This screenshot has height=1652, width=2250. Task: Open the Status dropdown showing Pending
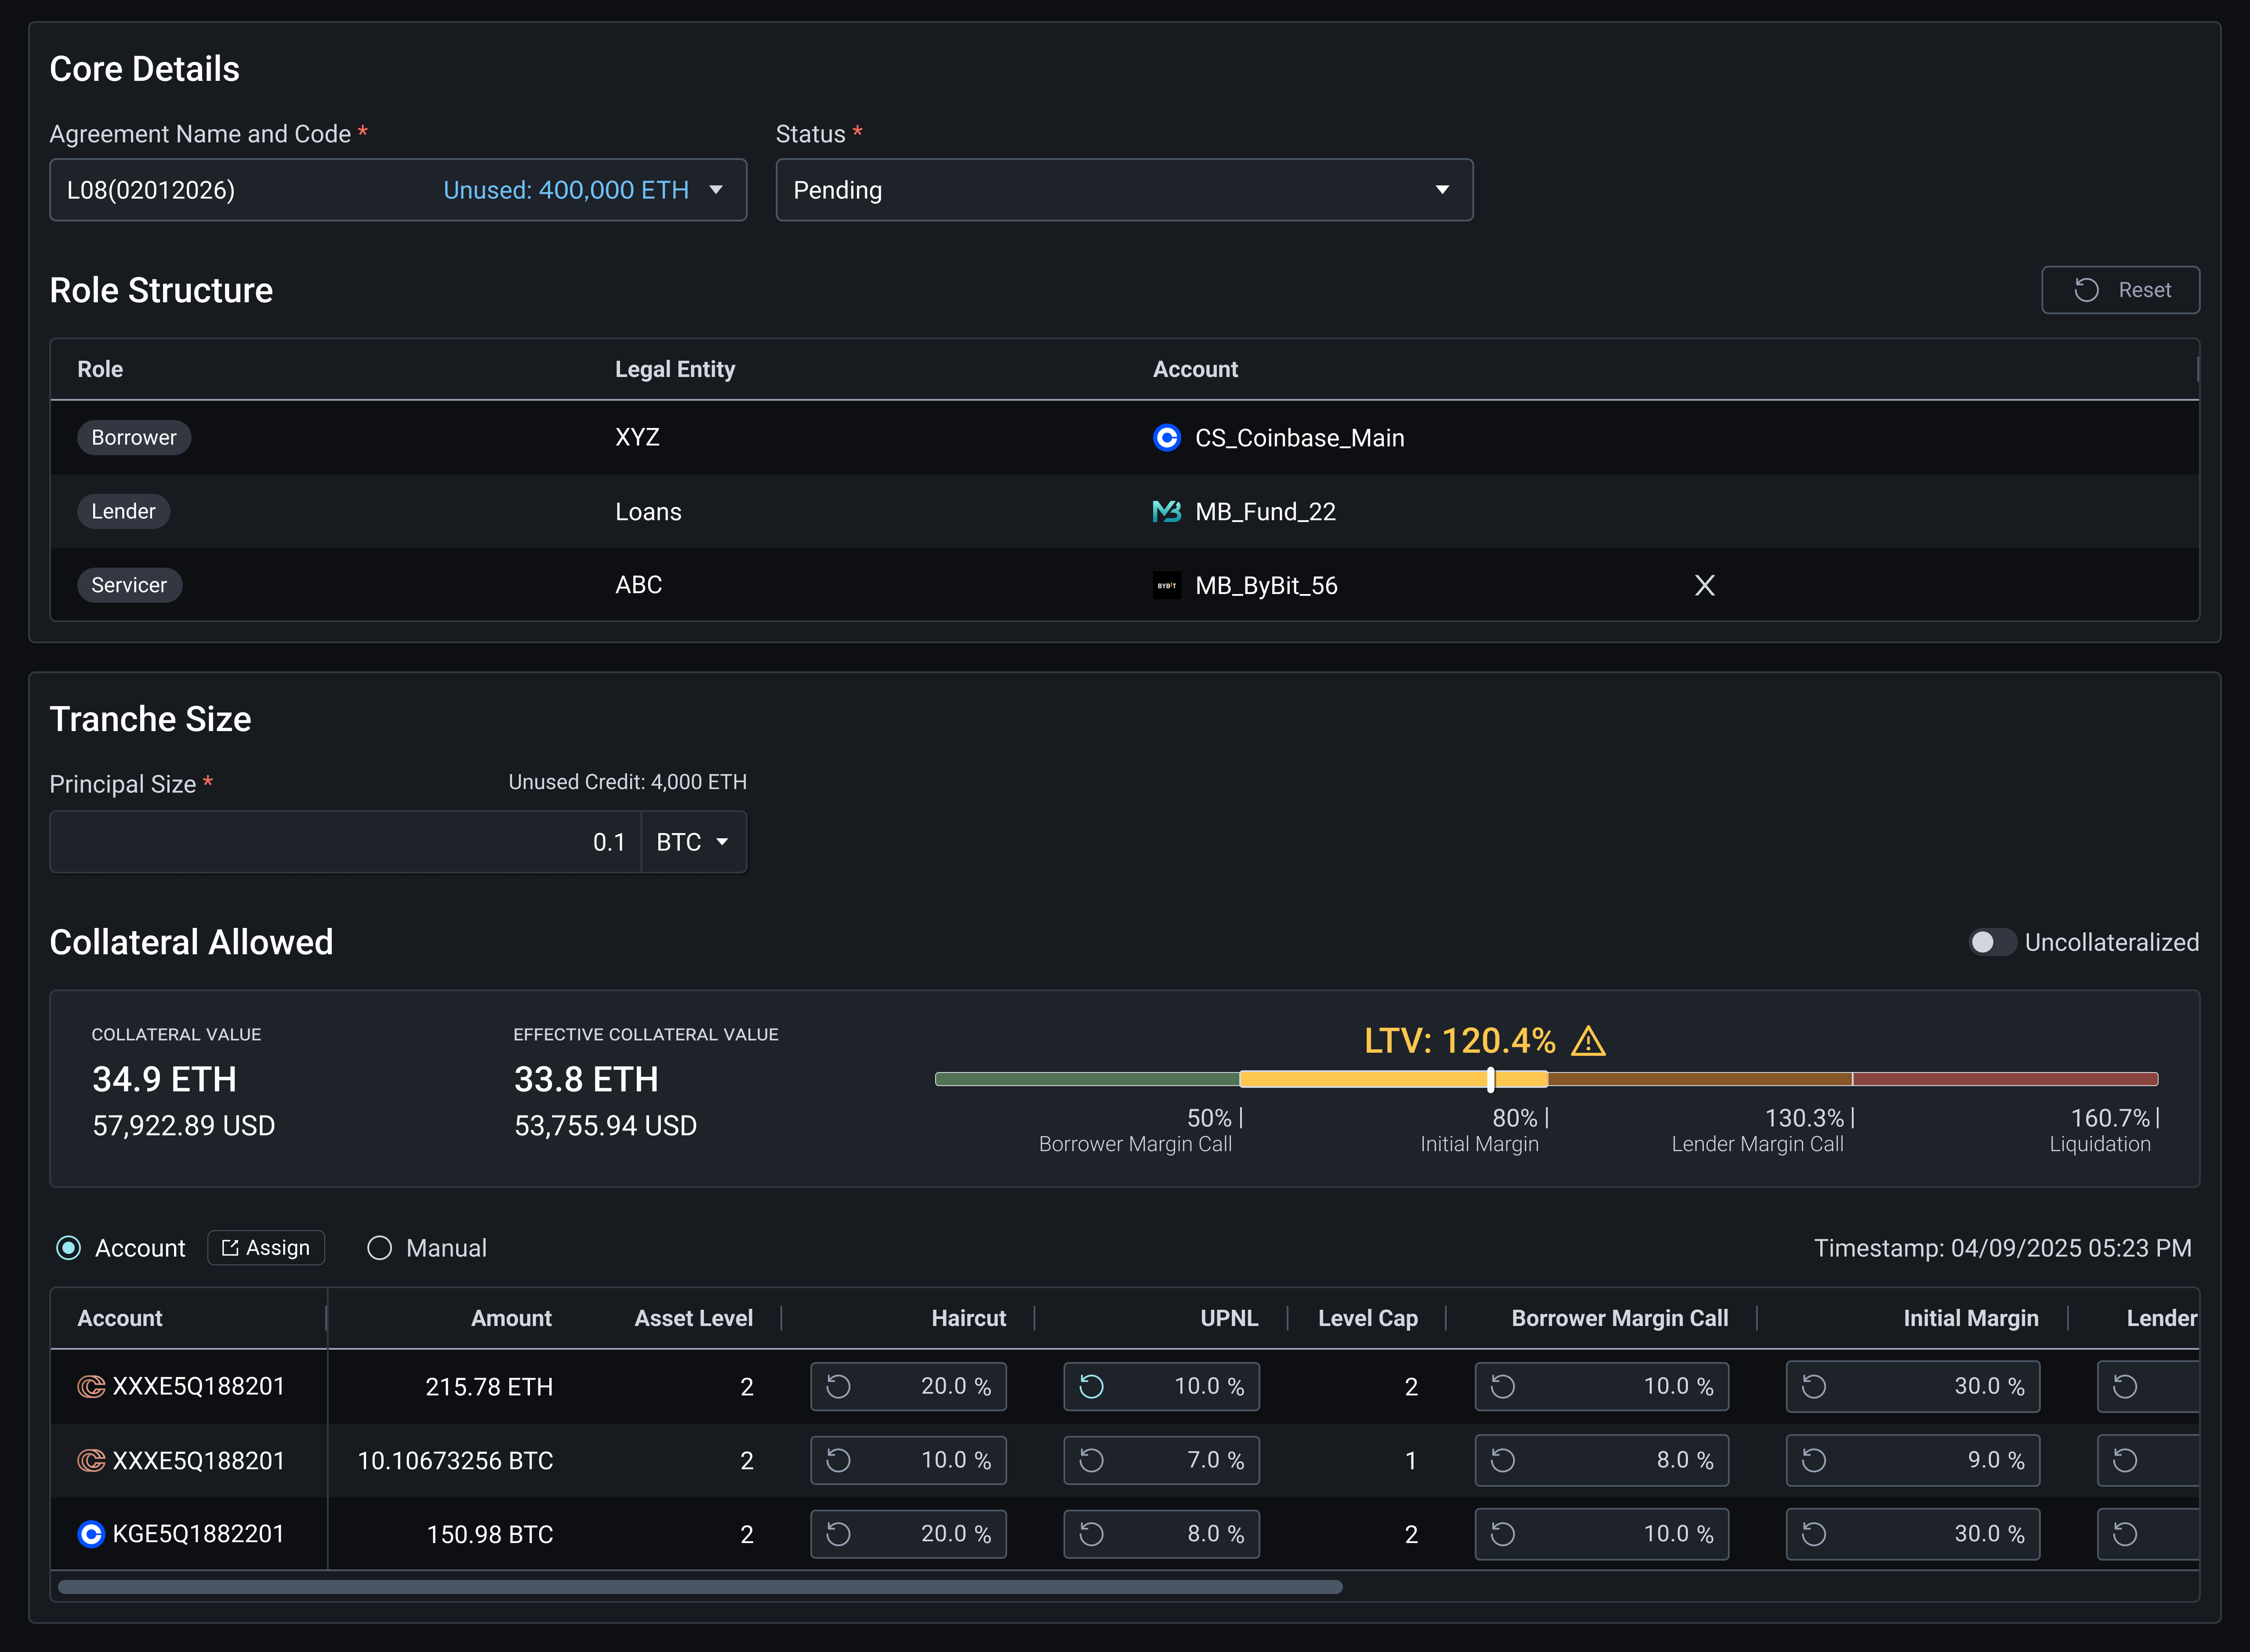coord(1124,190)
